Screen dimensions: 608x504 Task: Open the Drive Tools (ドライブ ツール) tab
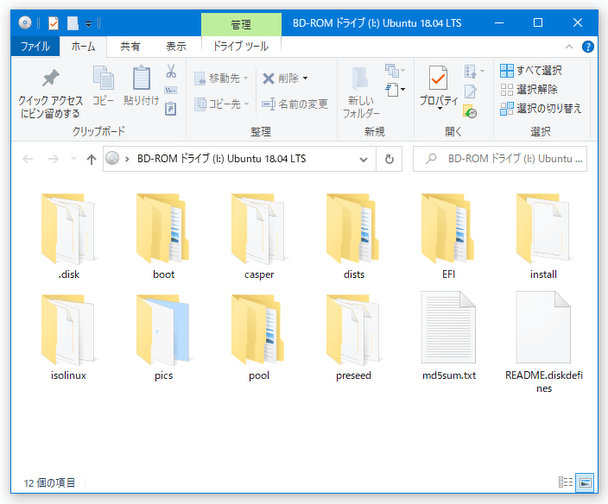(241, 47)
